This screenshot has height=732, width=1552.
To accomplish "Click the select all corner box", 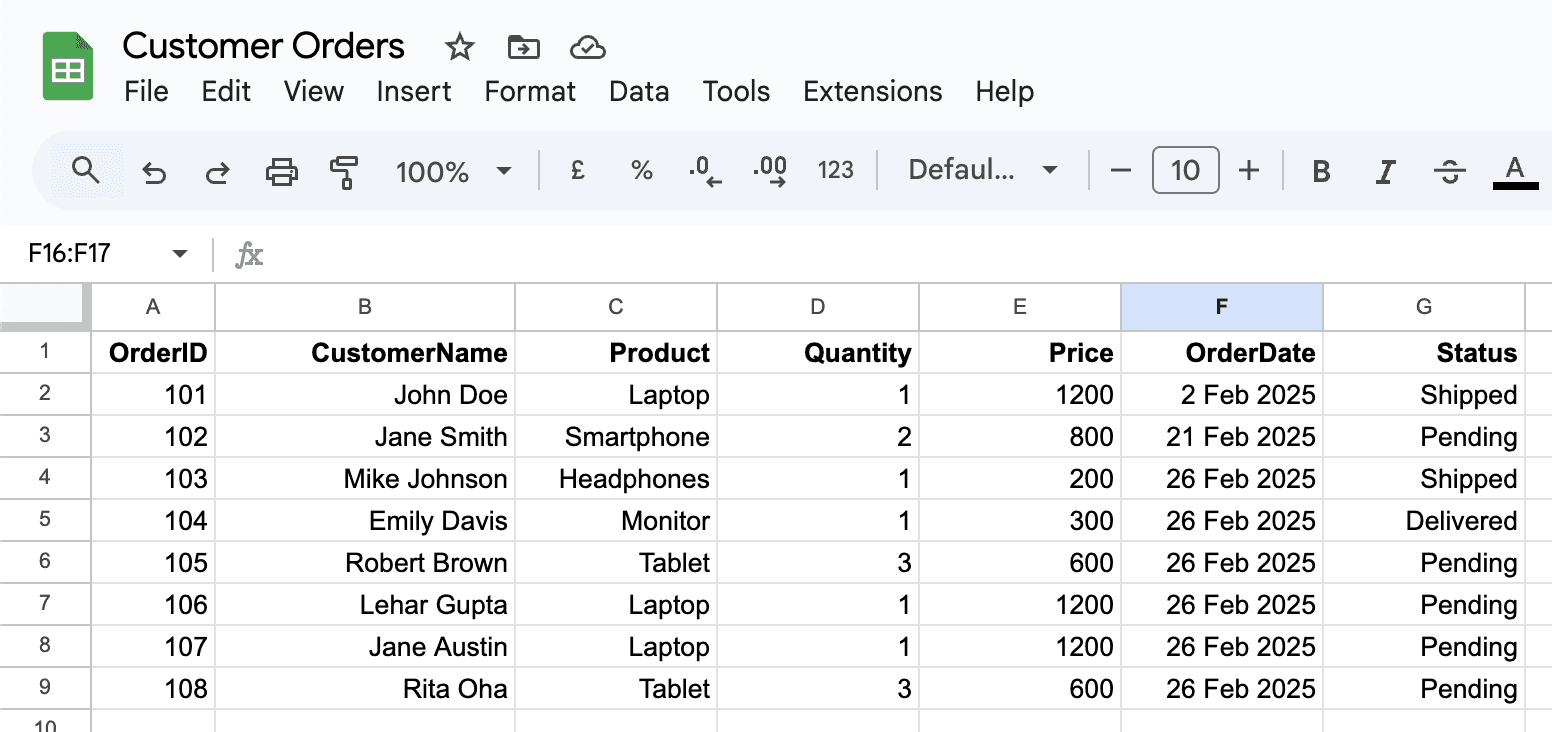I will pos(45,306).
